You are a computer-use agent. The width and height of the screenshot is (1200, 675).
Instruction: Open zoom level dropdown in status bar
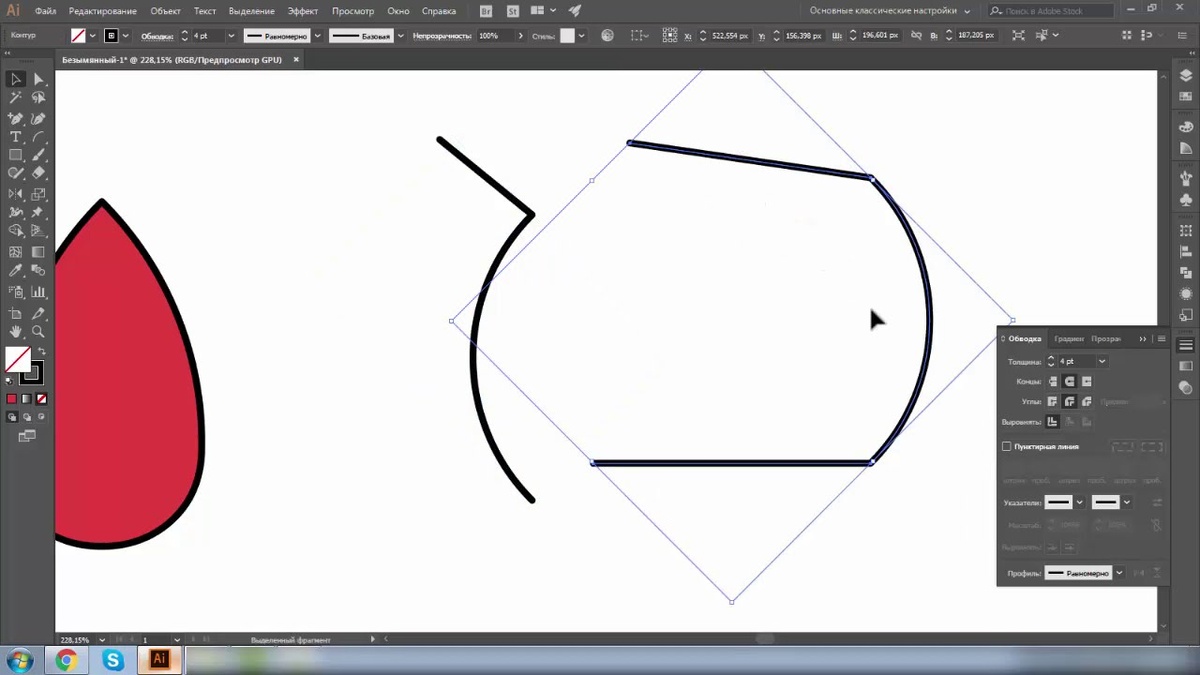(103, 639)
